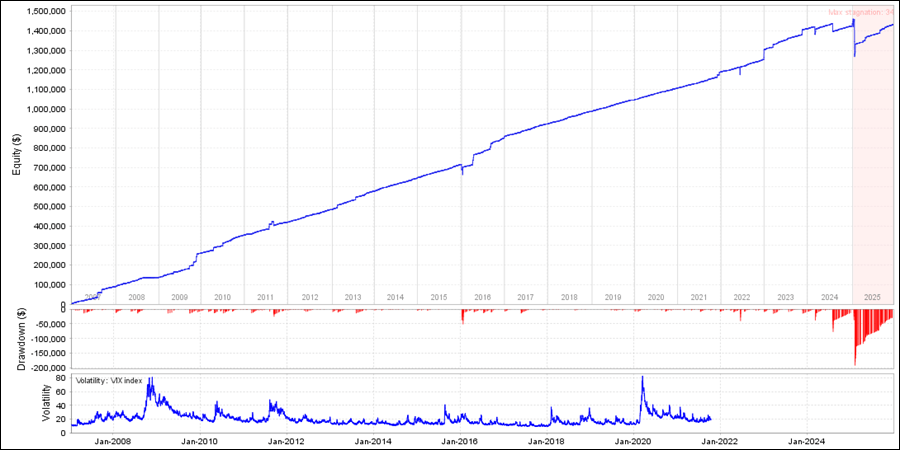Click the Jan-2020 date on volatility axis
This screenshot has height=450, width=900.
[633, 440]
